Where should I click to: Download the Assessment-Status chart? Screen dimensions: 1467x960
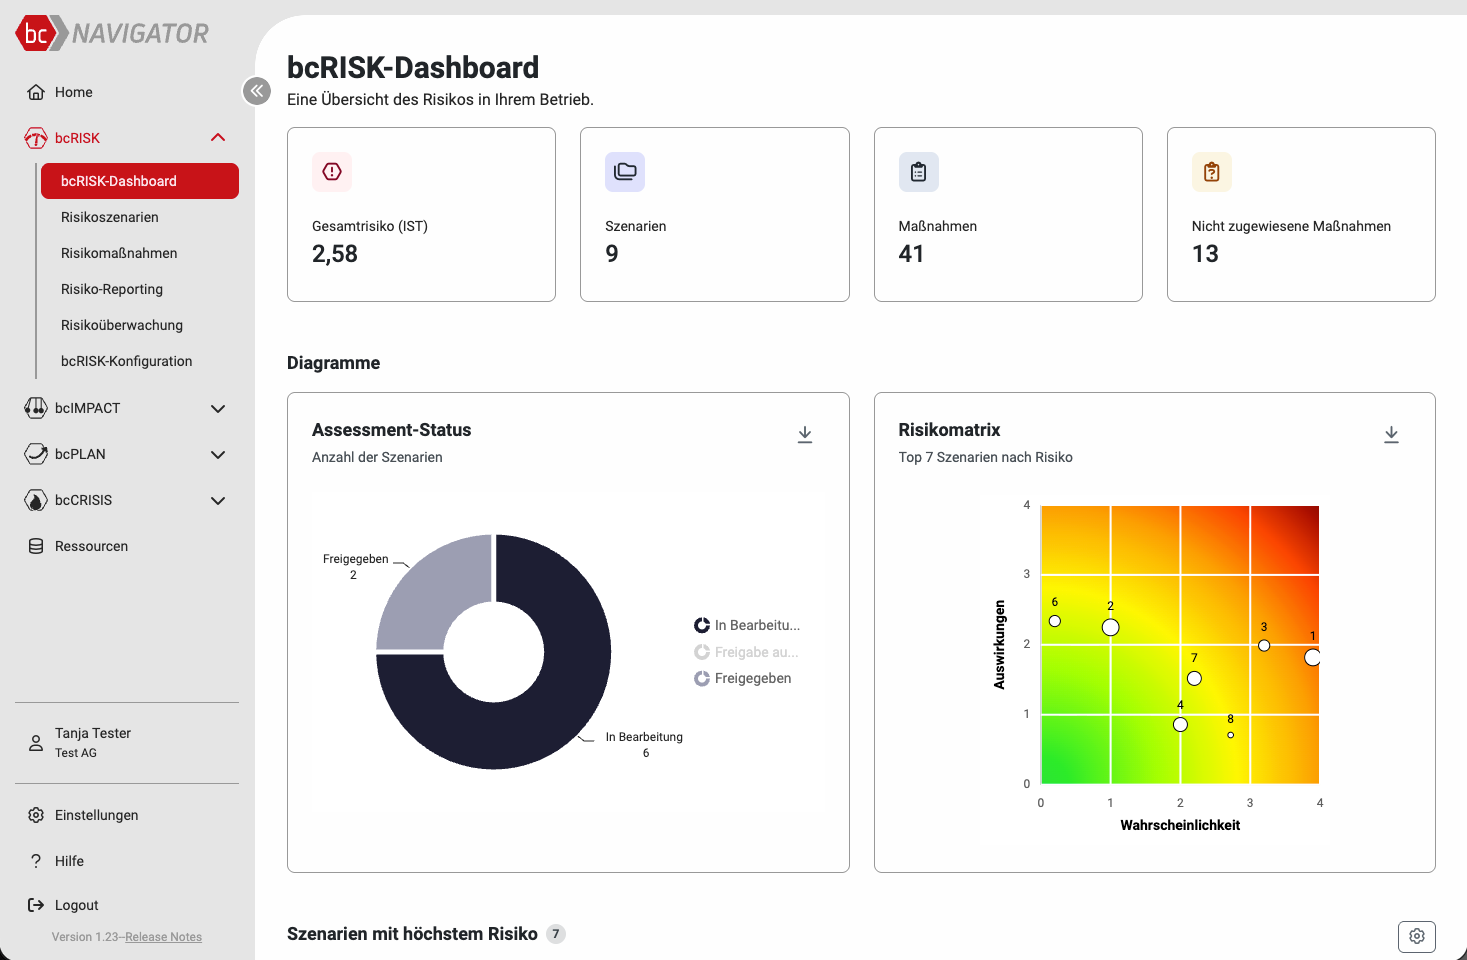click(x=805, y=435)
